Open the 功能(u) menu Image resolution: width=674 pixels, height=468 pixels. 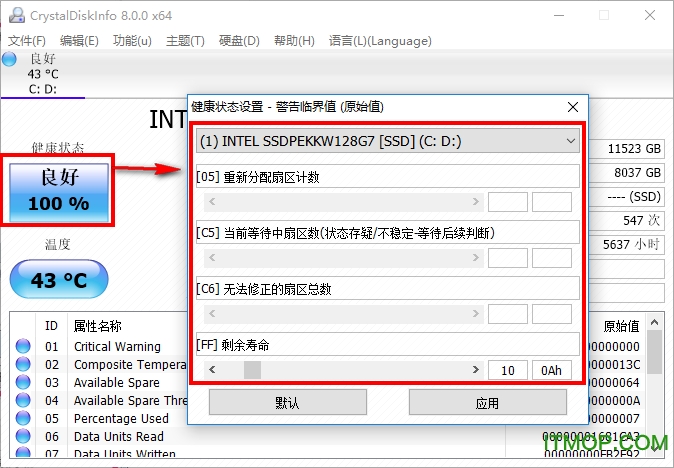[x=132, y=41]
